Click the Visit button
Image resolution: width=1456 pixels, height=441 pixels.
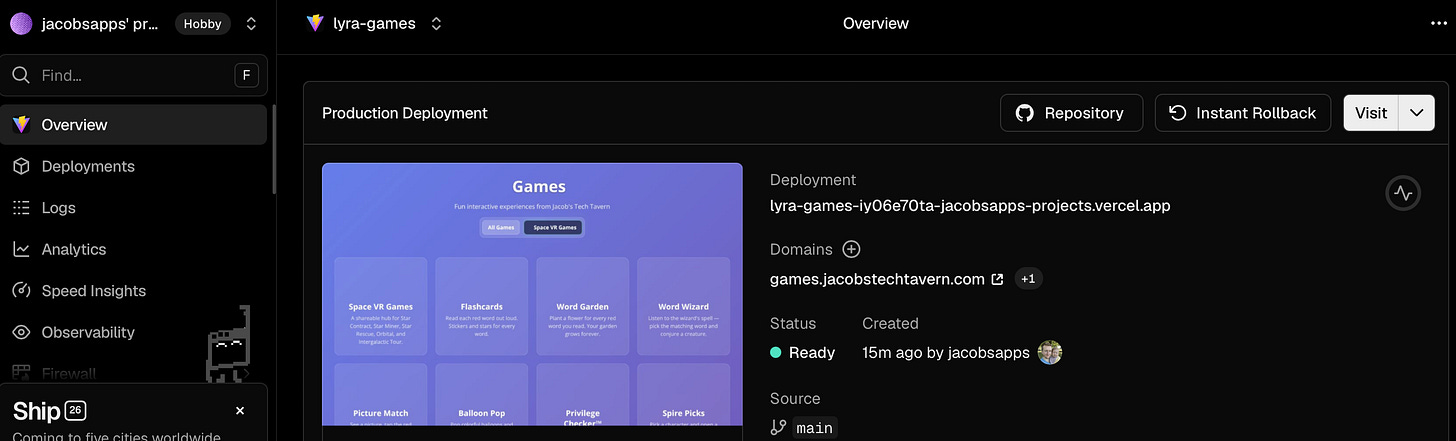pos(1371,113)
